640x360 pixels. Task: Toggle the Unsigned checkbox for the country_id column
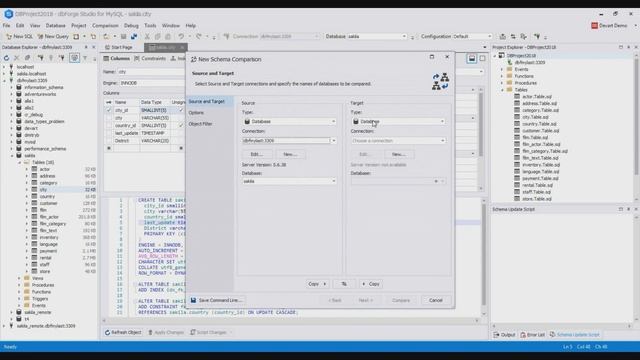(x=181, y=125)
